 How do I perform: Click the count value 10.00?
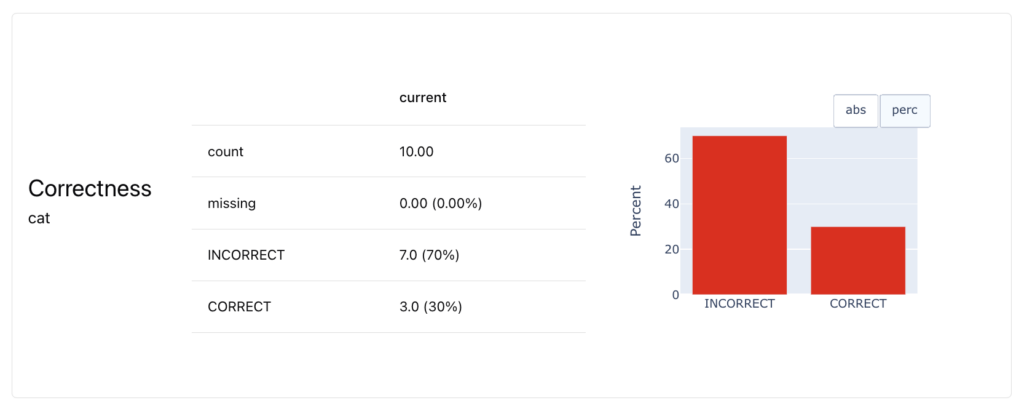416,152
